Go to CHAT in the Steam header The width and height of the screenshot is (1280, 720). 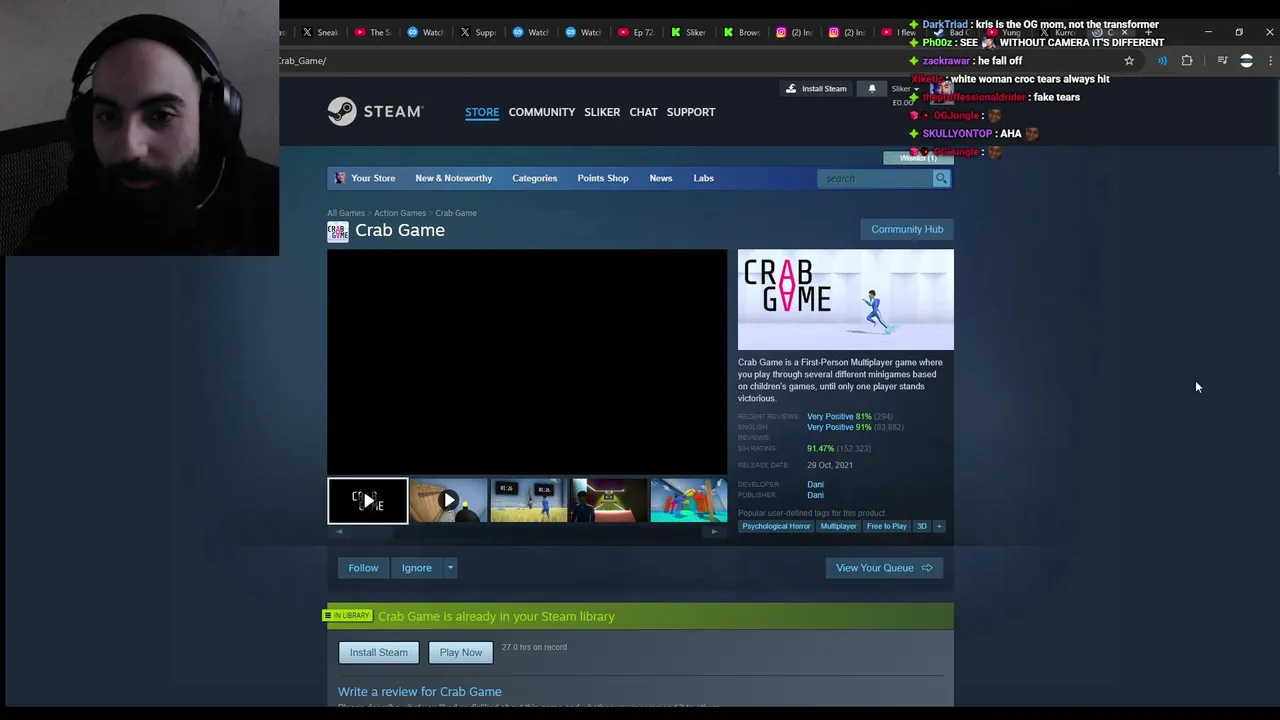click(643, 112)
